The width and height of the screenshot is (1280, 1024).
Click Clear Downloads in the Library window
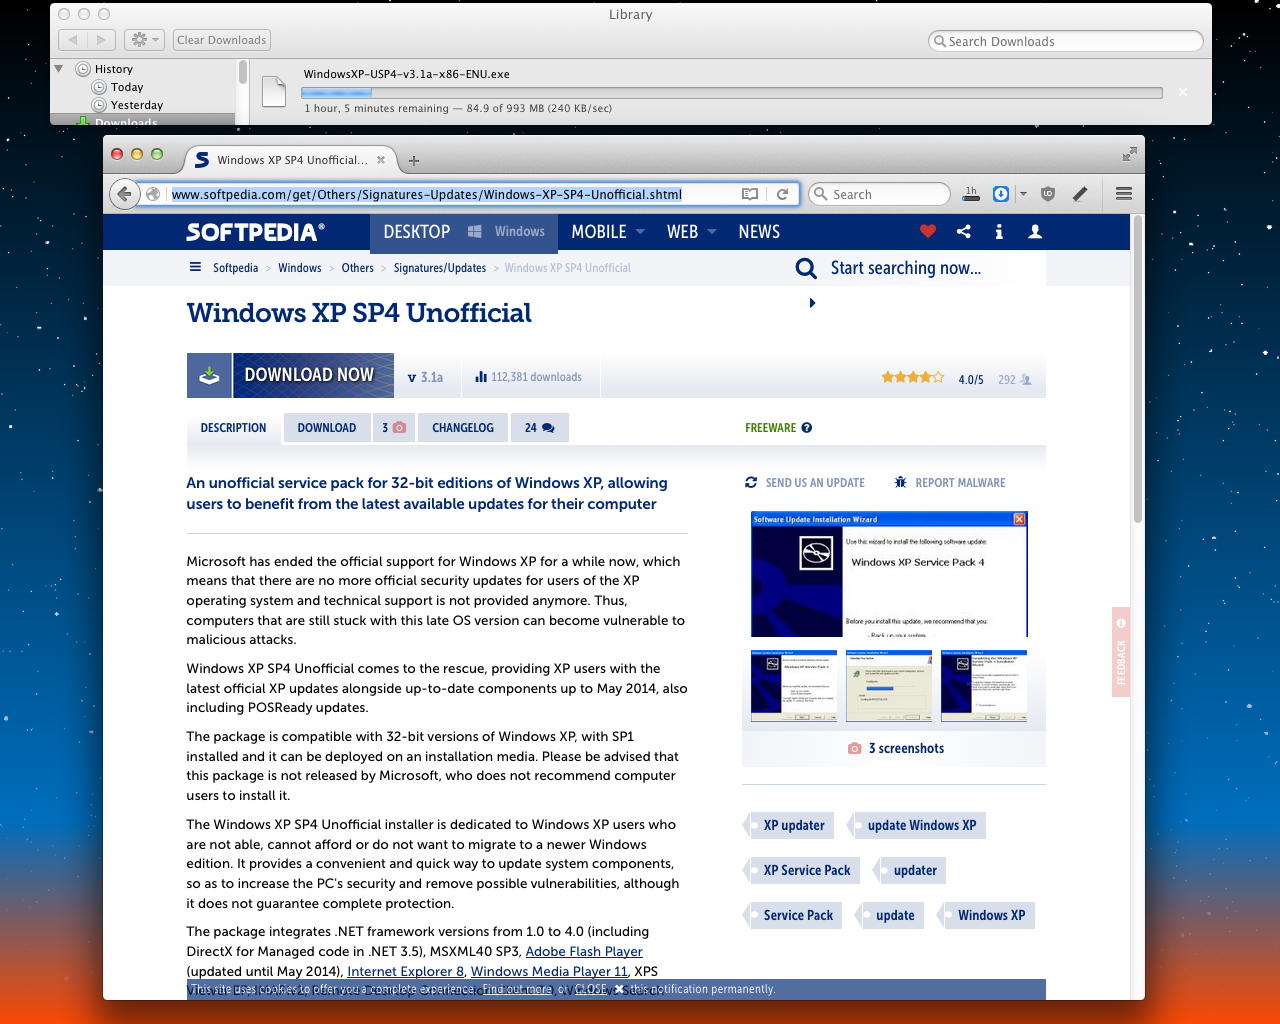222,40
